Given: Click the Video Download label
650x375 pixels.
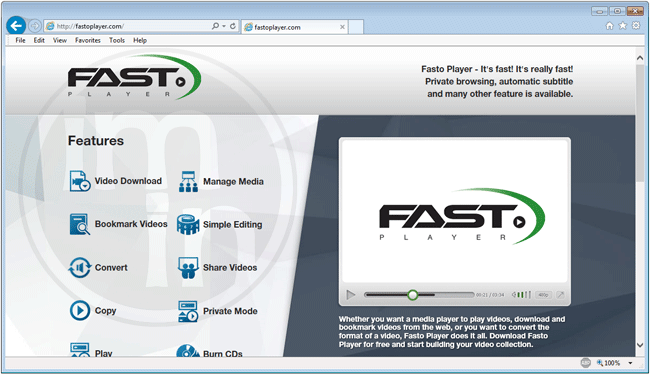Looking at the screenshot, I should pos(128,181).
